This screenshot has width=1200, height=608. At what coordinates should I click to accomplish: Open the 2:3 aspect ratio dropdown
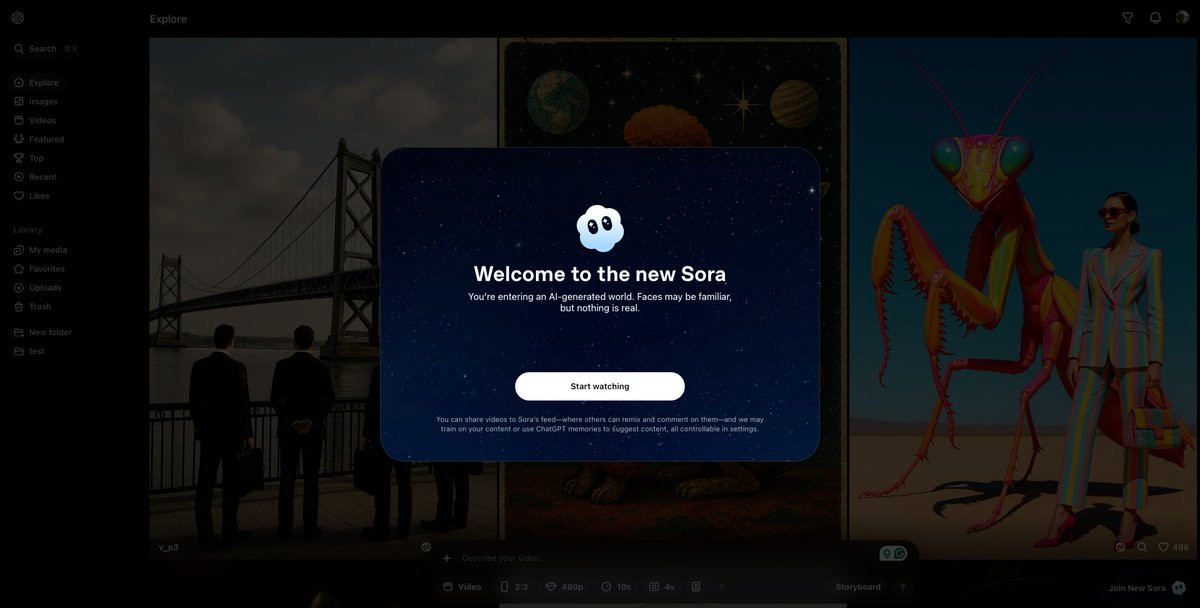click(x=514, y=587)
